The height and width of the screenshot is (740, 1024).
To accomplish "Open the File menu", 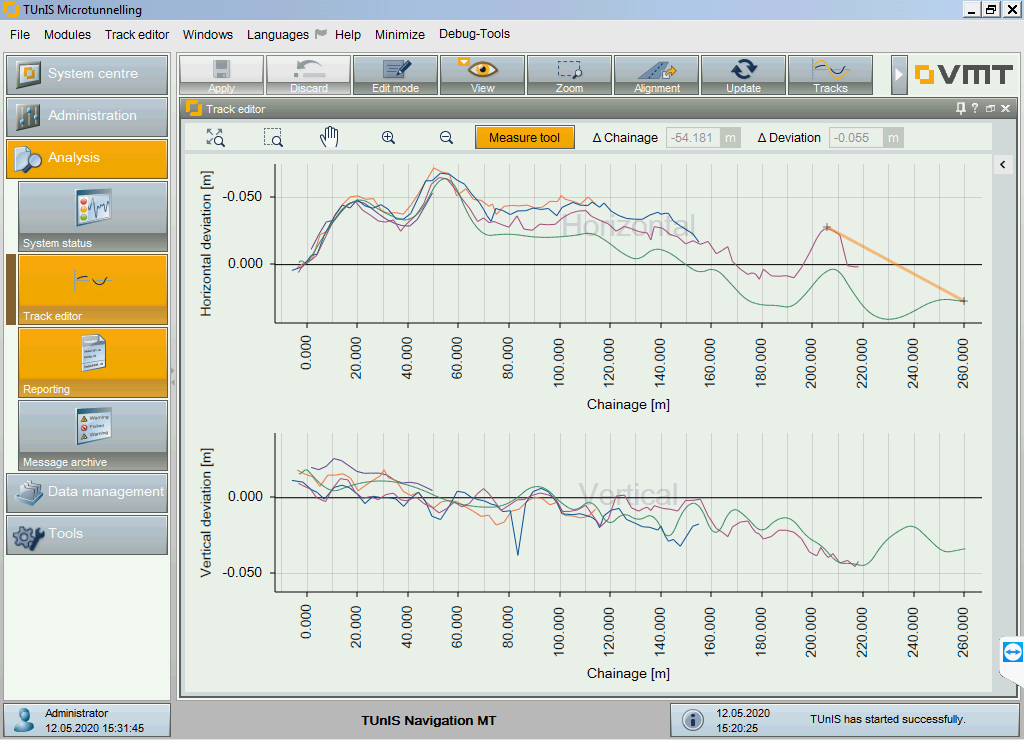I will tap(20, 35).
